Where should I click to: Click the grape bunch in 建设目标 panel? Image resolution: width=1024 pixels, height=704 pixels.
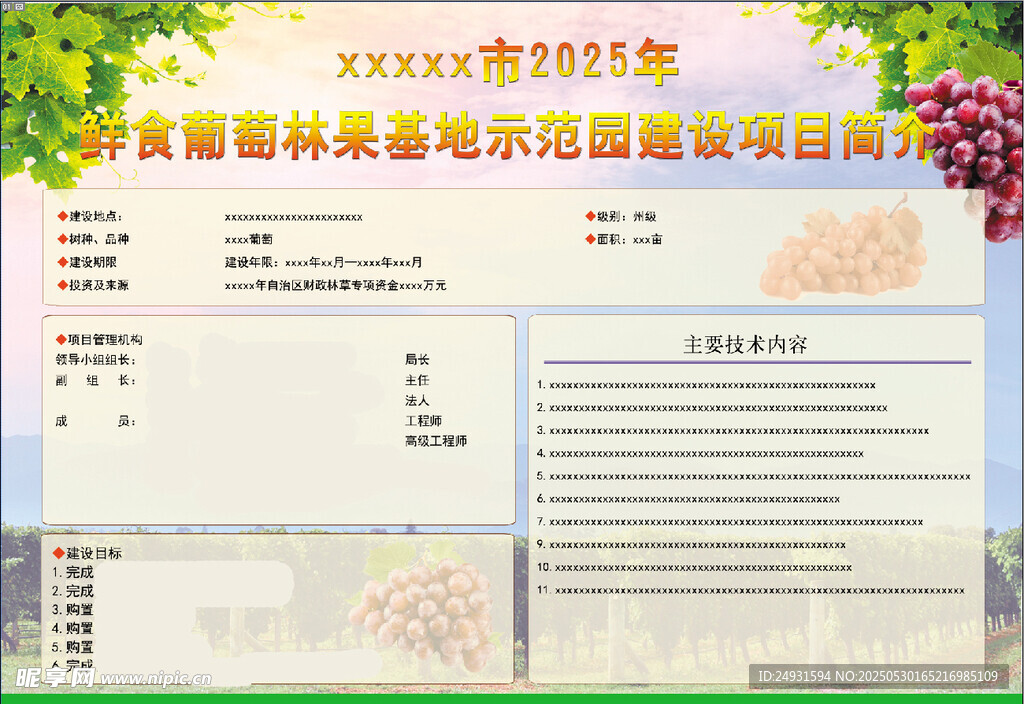click(425, 610)
